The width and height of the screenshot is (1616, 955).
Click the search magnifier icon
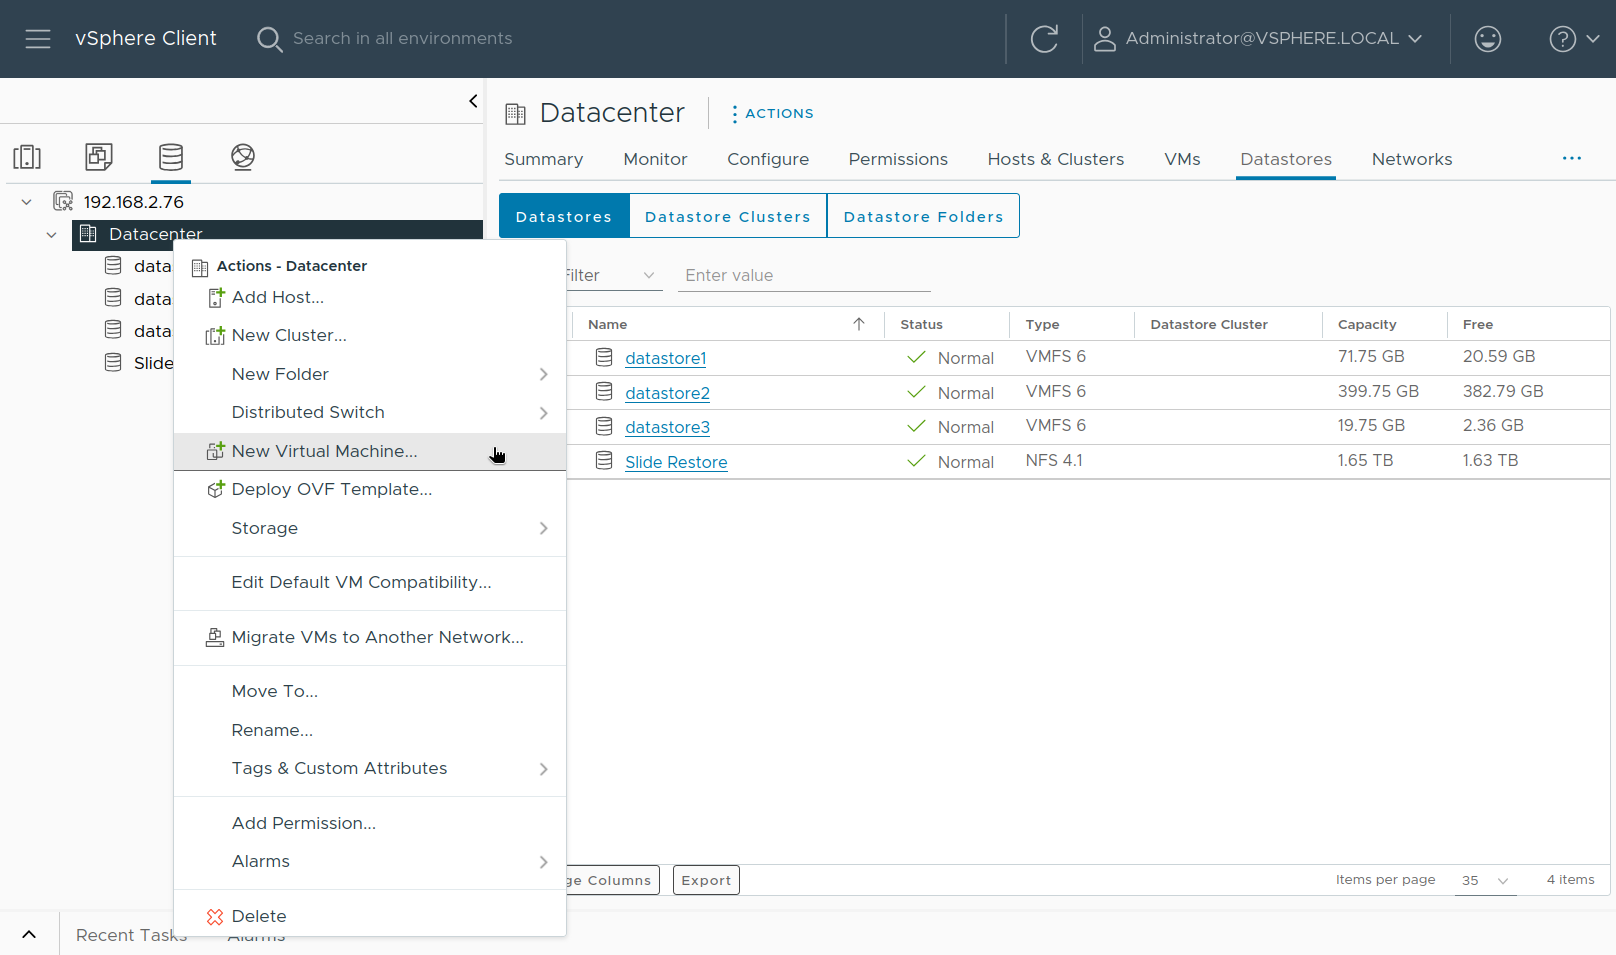pos(269,39)
